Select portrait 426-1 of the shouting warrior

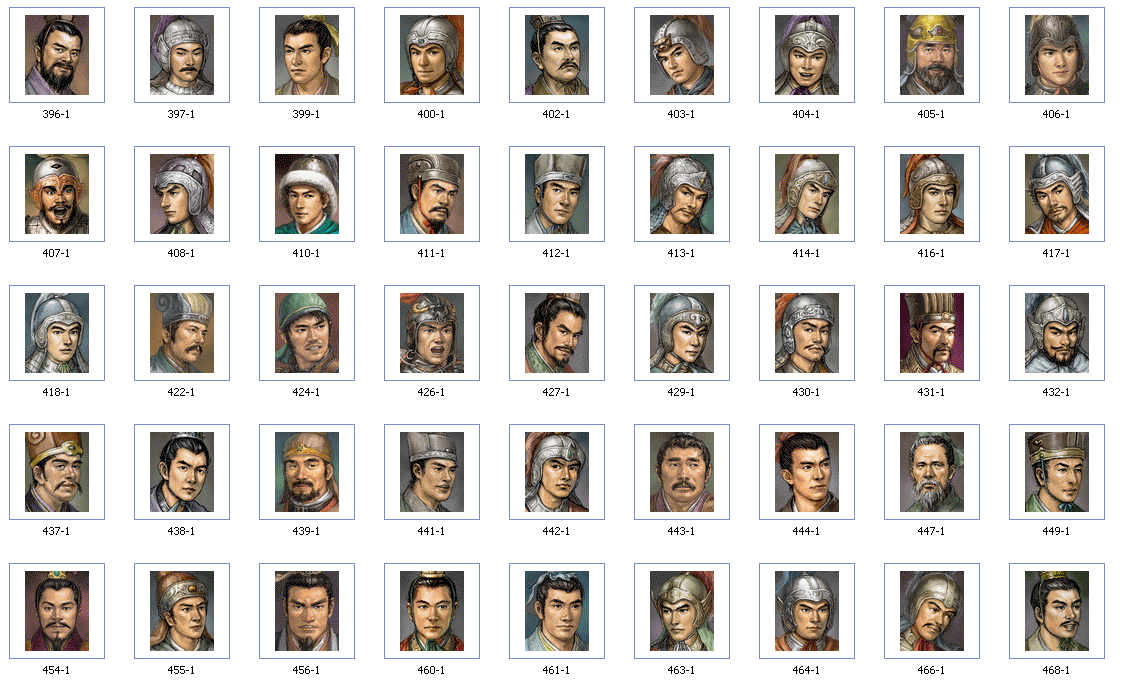[432, 333]
